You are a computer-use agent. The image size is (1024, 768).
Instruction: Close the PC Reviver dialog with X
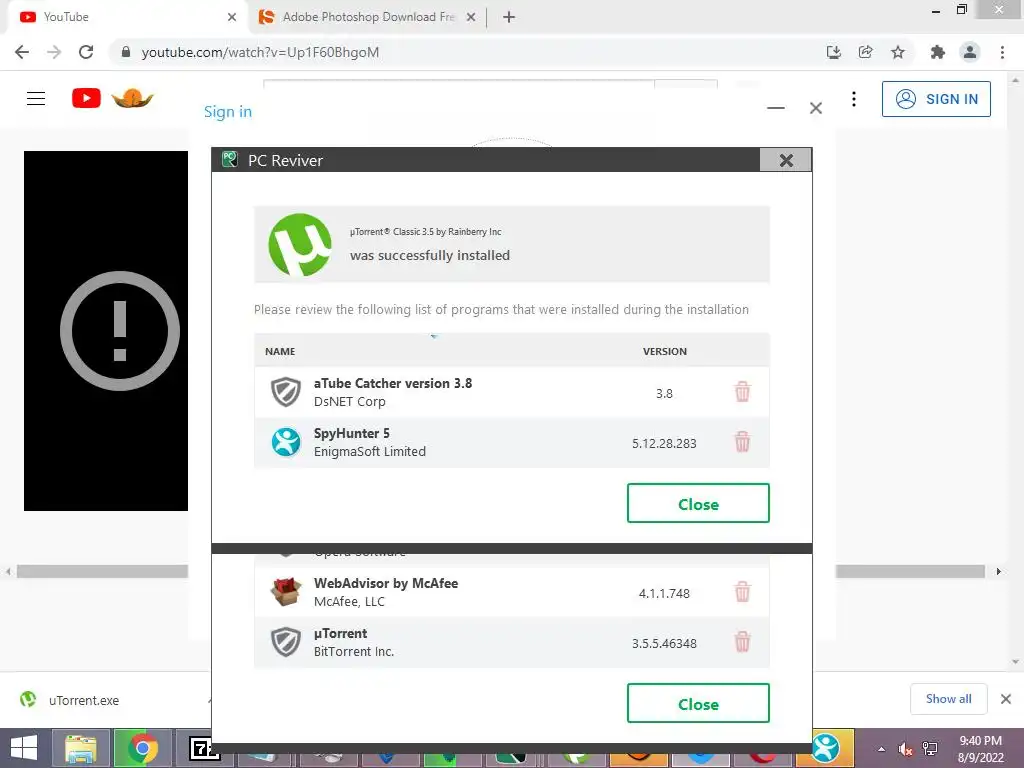pos(786,160)
